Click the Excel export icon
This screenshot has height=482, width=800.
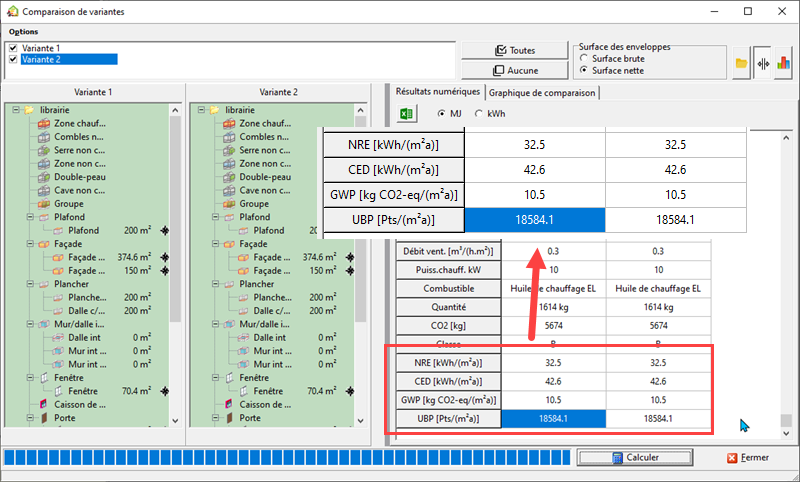coord(407,114)
